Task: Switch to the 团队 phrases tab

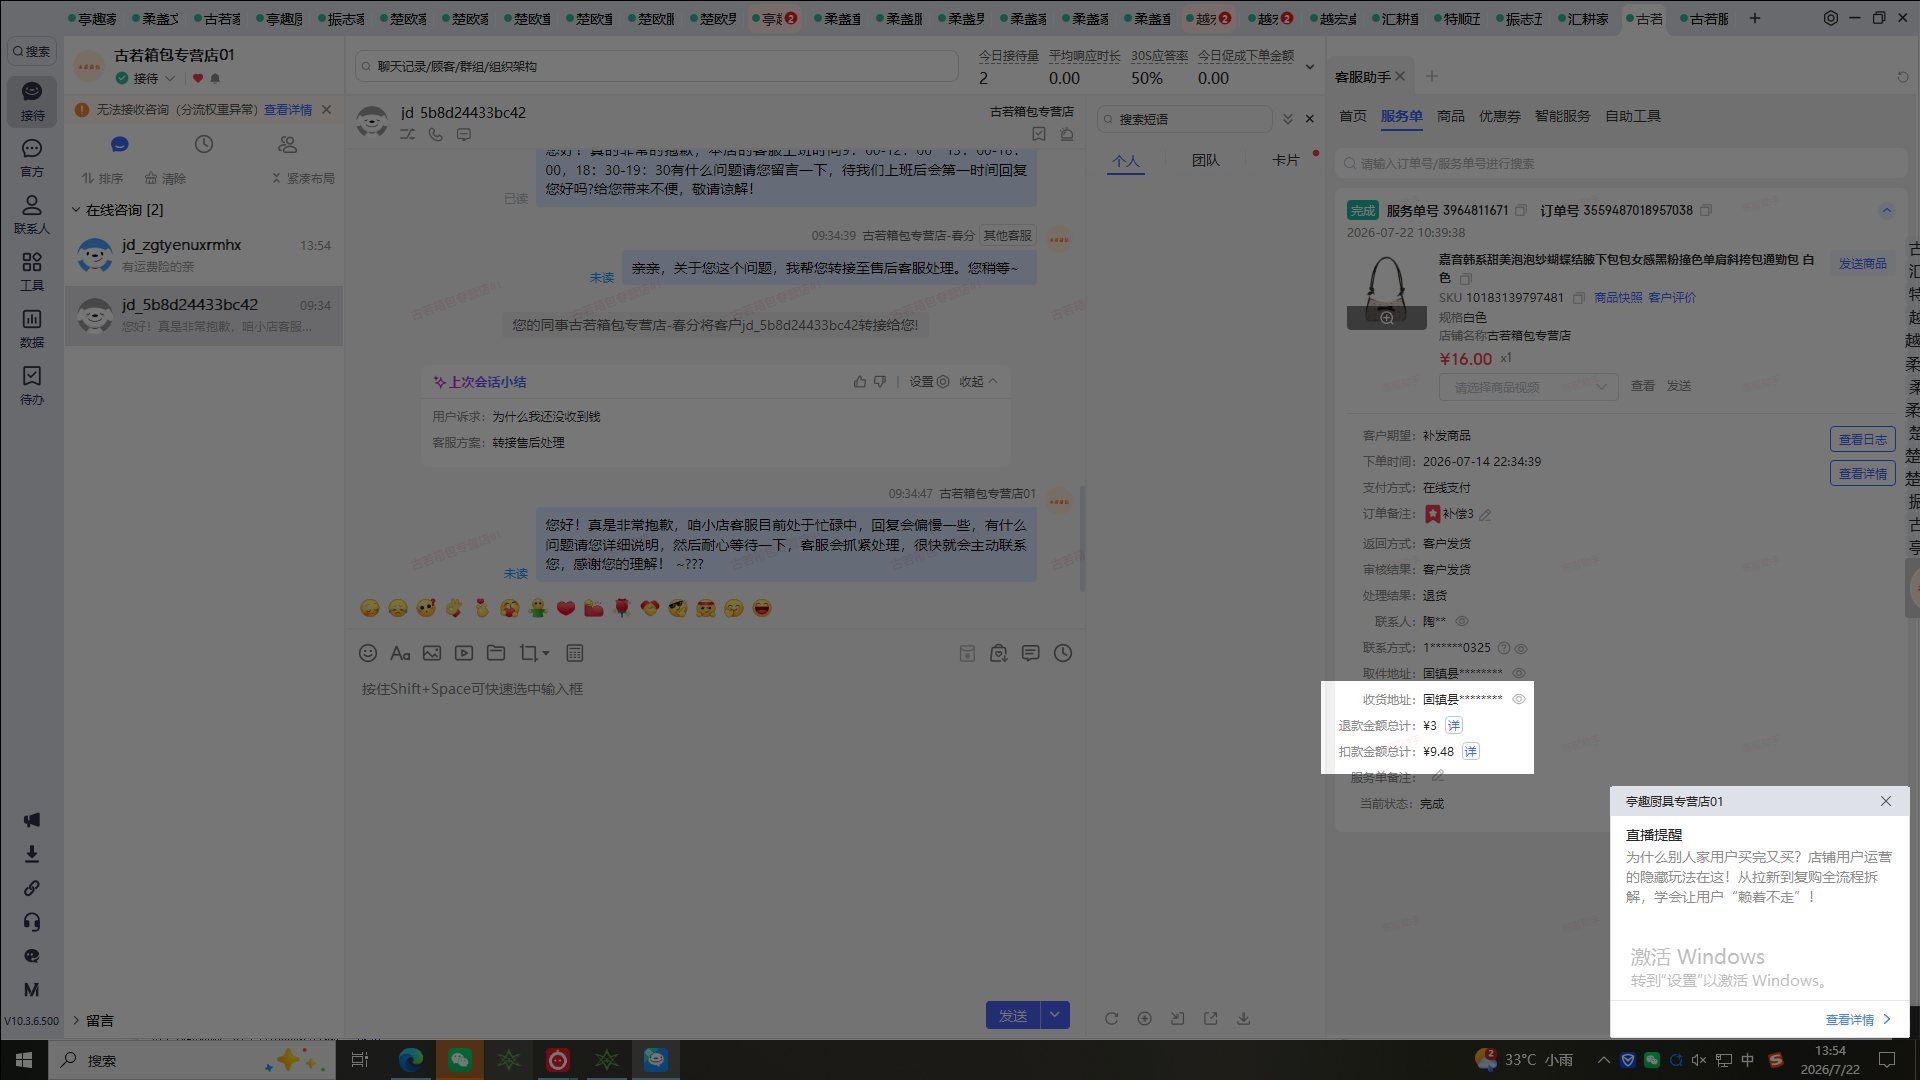Action: [x=1206, y=160]
